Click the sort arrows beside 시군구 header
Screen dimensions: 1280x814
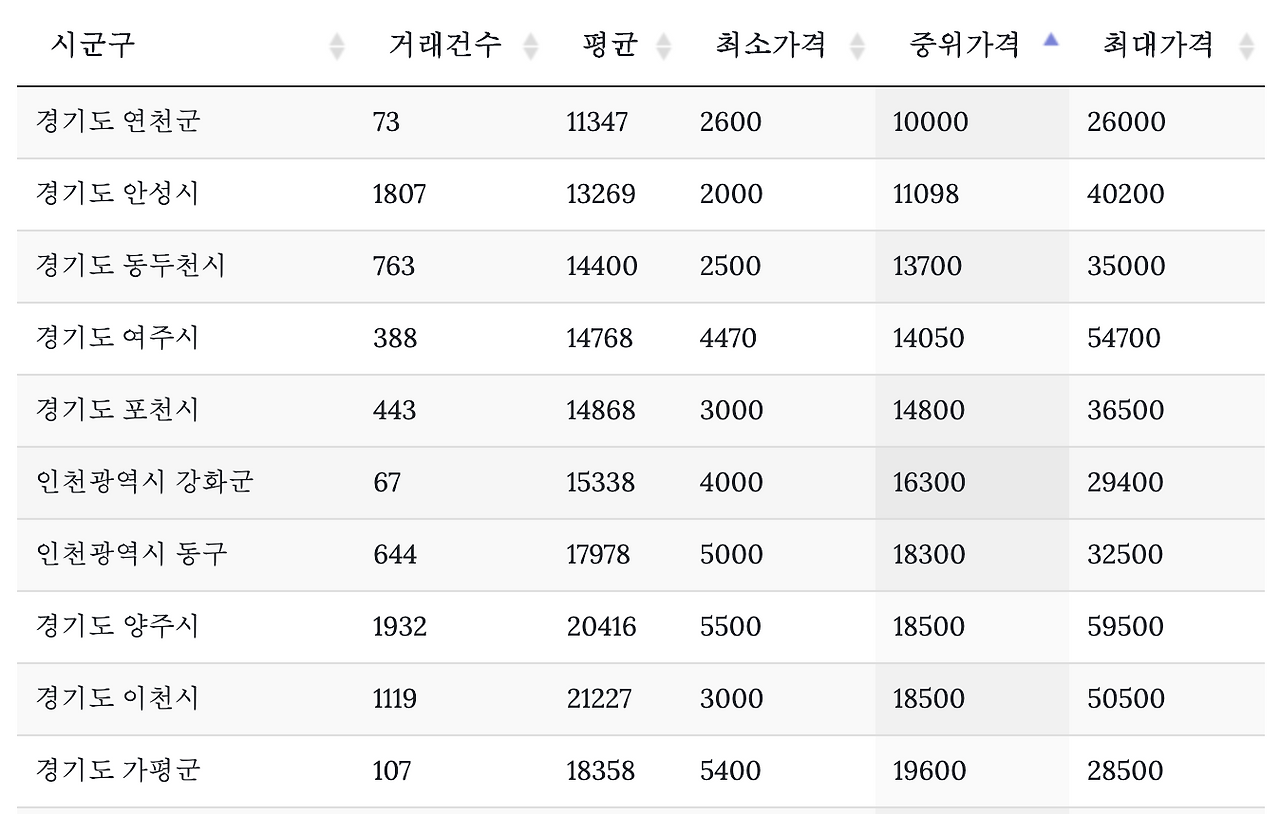[337, 43]
